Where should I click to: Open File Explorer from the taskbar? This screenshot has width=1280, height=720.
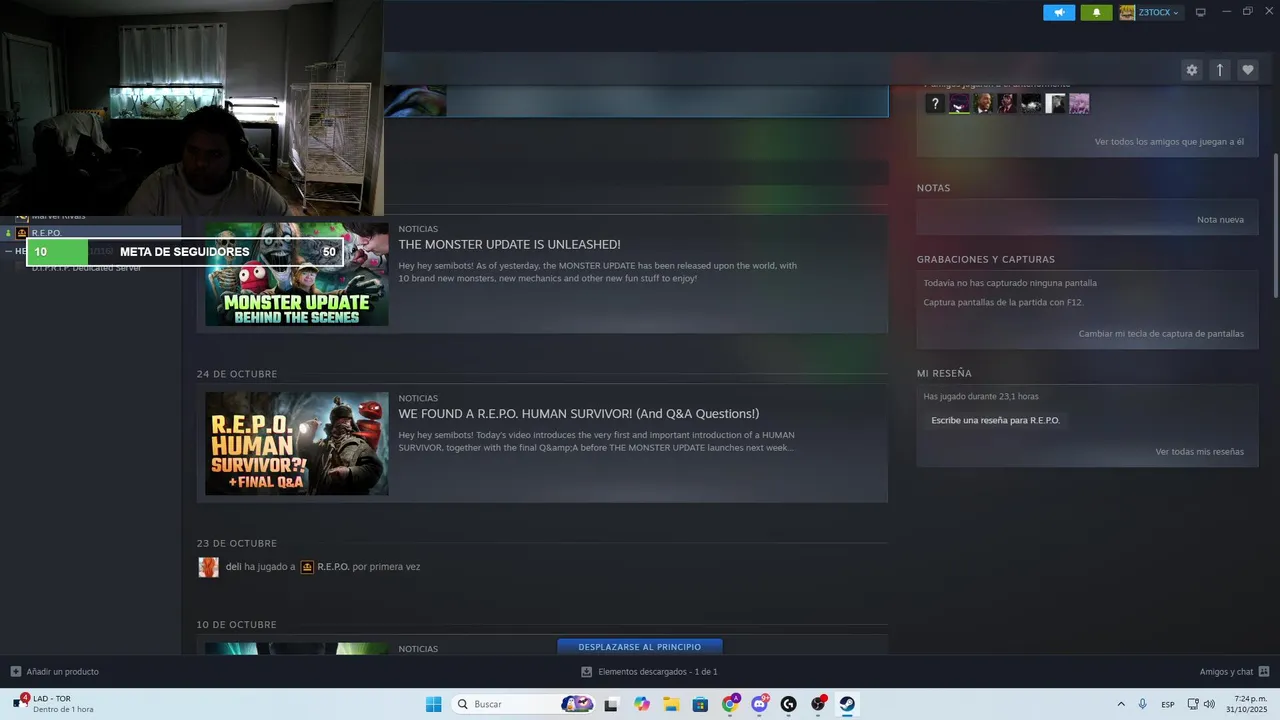pyautogui.click(x=671, y=704)
